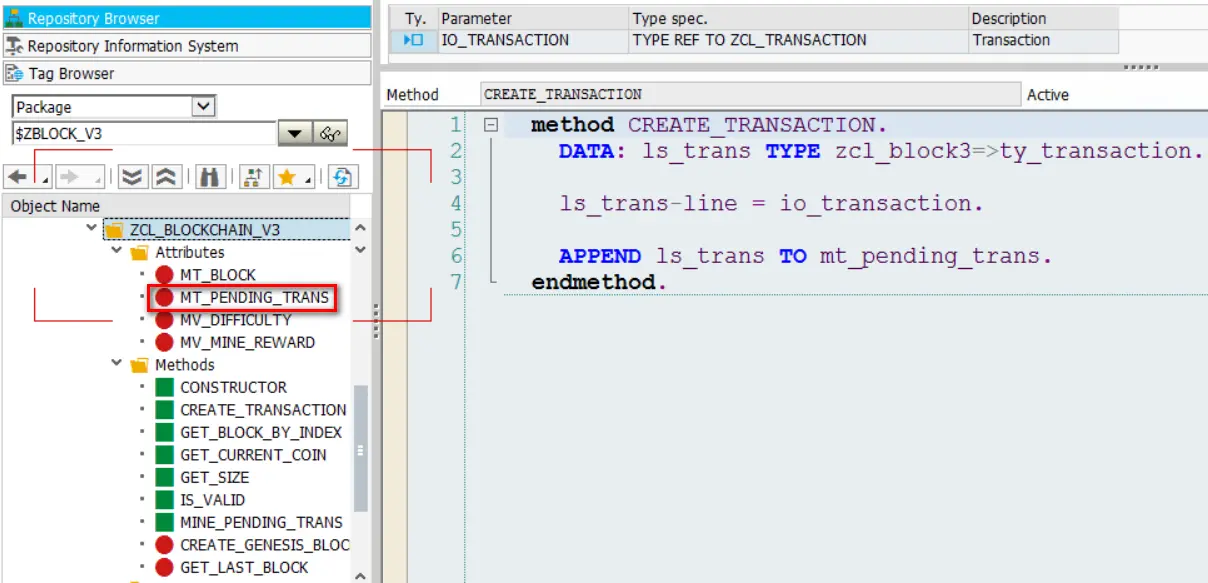
Task: Click the Transaction description cell
Action: pyautogui.click(x=1044, y=40)
